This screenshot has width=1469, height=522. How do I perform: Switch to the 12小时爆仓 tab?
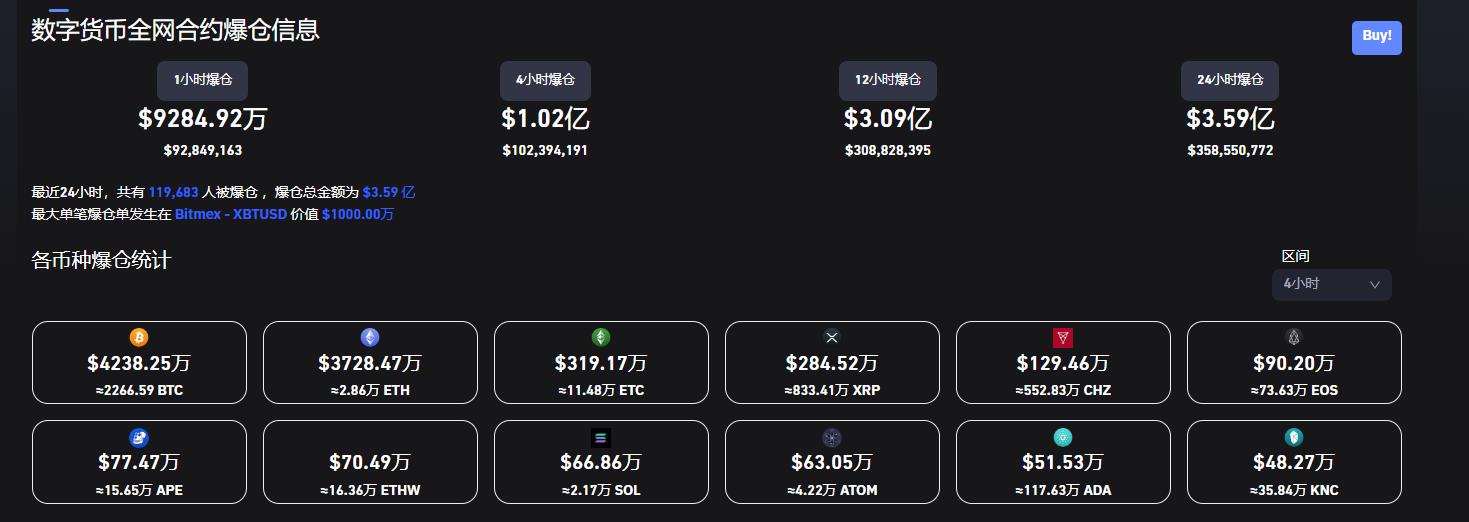[x=888, y=80]
